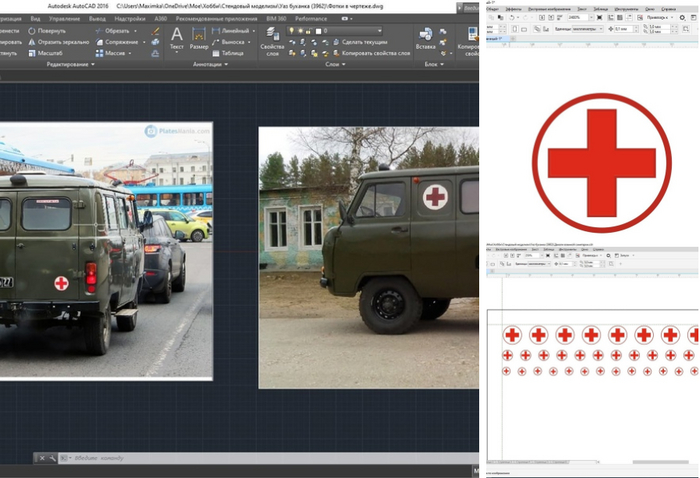Open Текст menu in upper CorelDRAW

[x=582, y=9]
